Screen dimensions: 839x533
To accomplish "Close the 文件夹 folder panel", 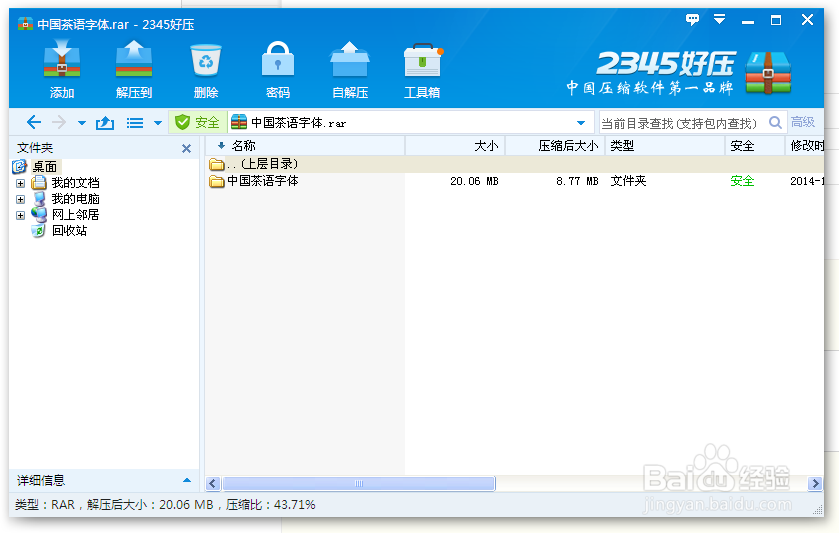I will pos(186,148).
